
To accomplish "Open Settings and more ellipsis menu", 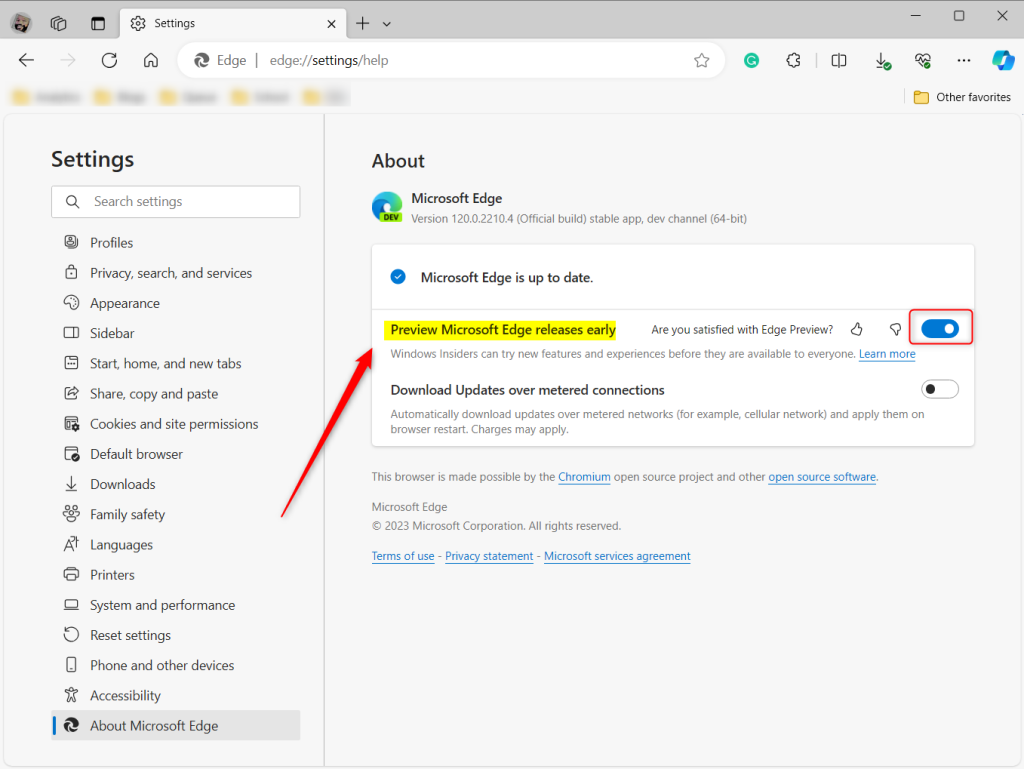I will tap(964, 61).
